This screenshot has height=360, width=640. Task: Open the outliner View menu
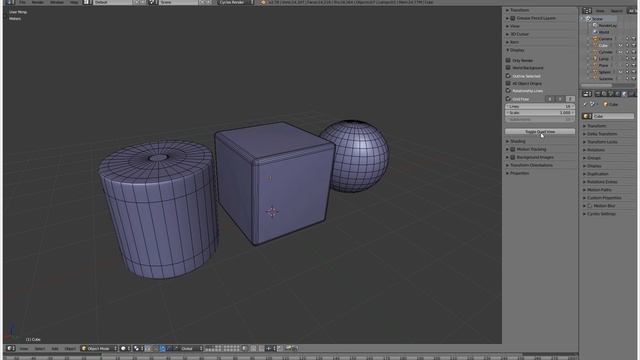click(x=600, y=11)
